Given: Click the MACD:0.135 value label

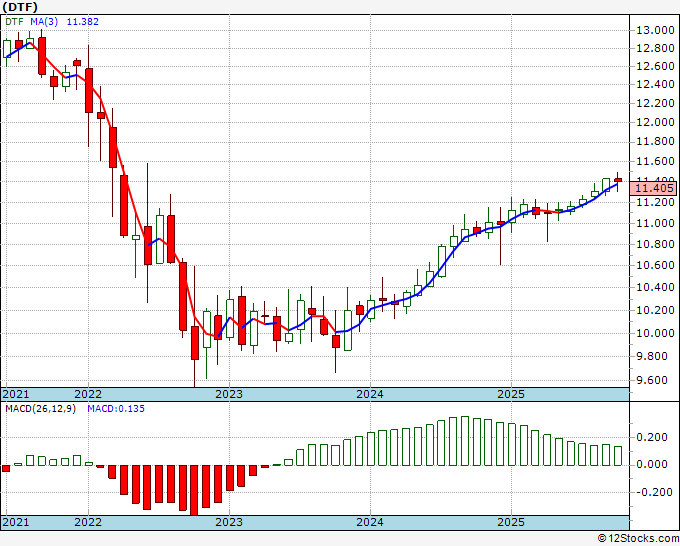Looking at the screenshot, I should point(116,409).
